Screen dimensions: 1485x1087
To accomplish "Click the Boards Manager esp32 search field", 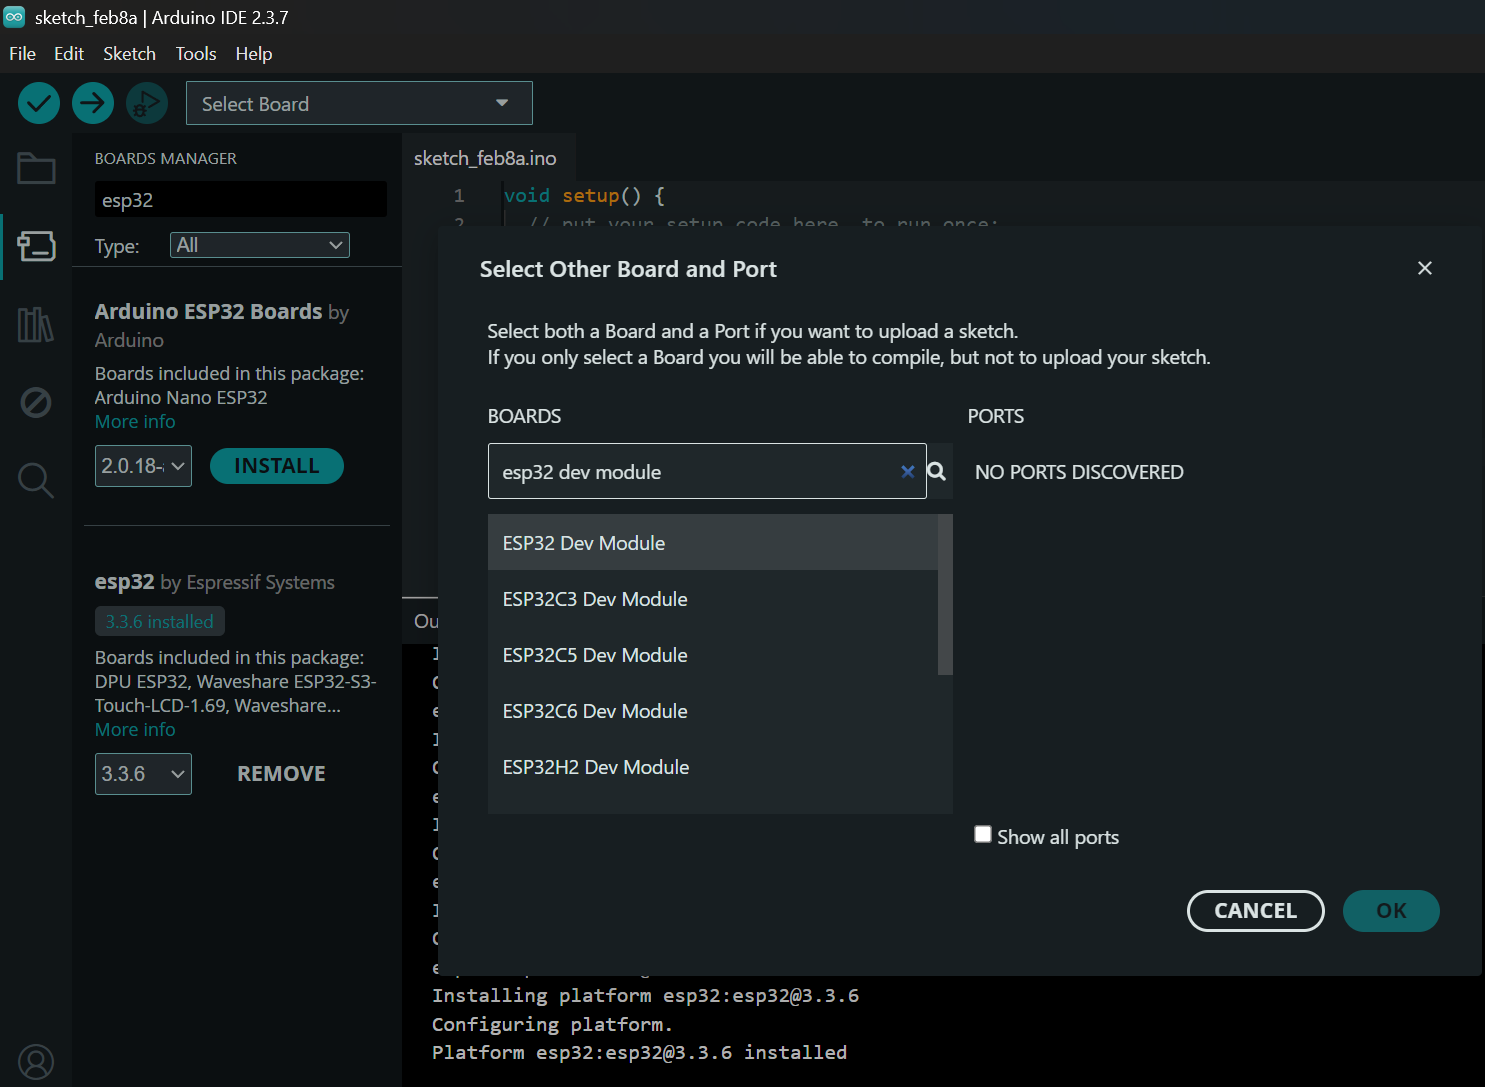I will (240, 200).
